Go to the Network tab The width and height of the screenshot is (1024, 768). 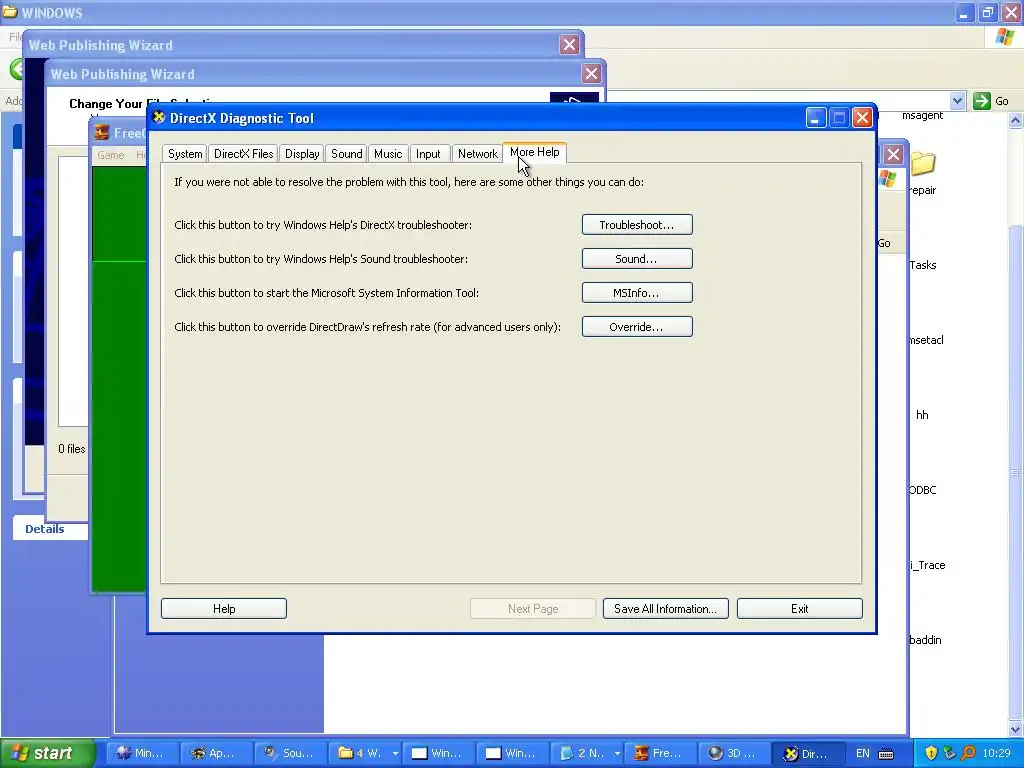[477, 153]
